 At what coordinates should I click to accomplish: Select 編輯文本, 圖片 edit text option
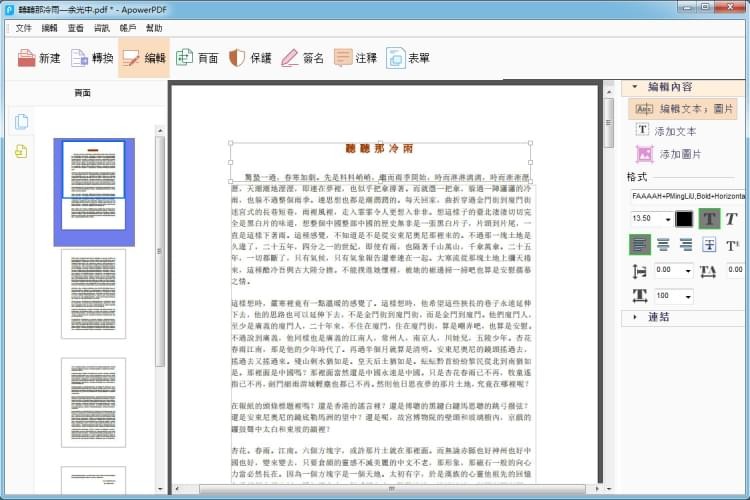[x=683, y=109]
